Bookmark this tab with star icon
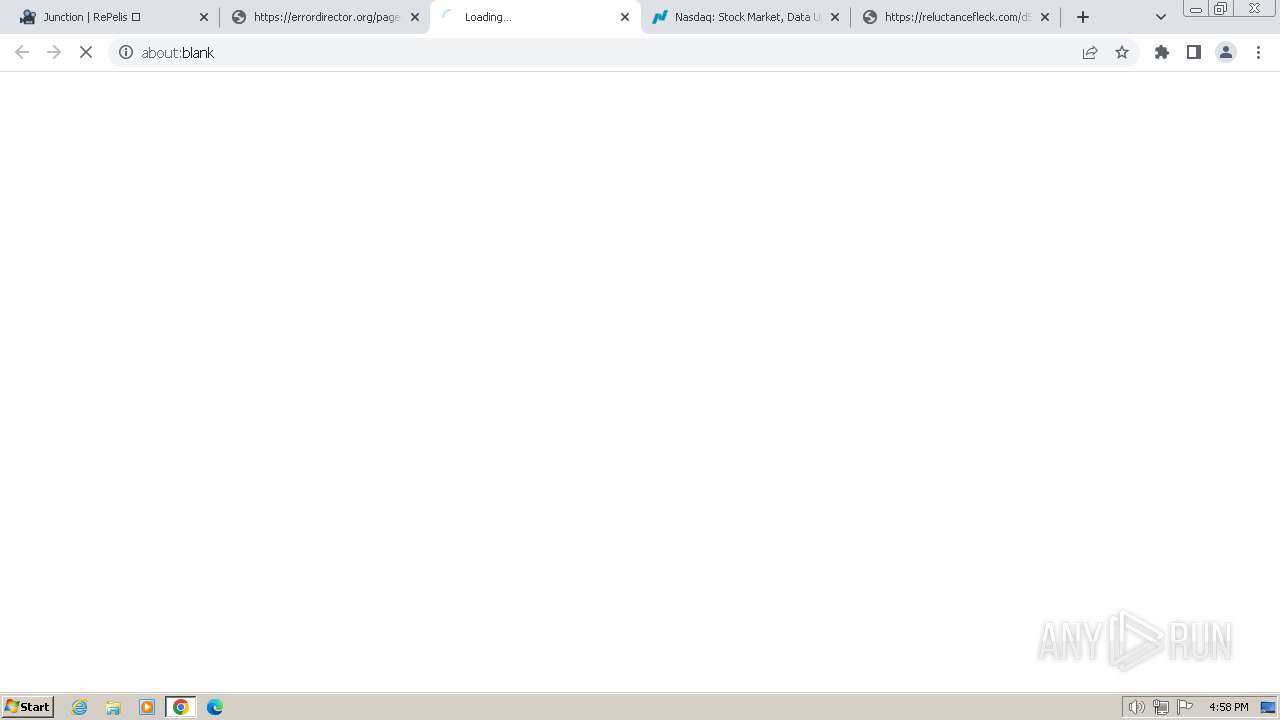 click(1122, 52)
